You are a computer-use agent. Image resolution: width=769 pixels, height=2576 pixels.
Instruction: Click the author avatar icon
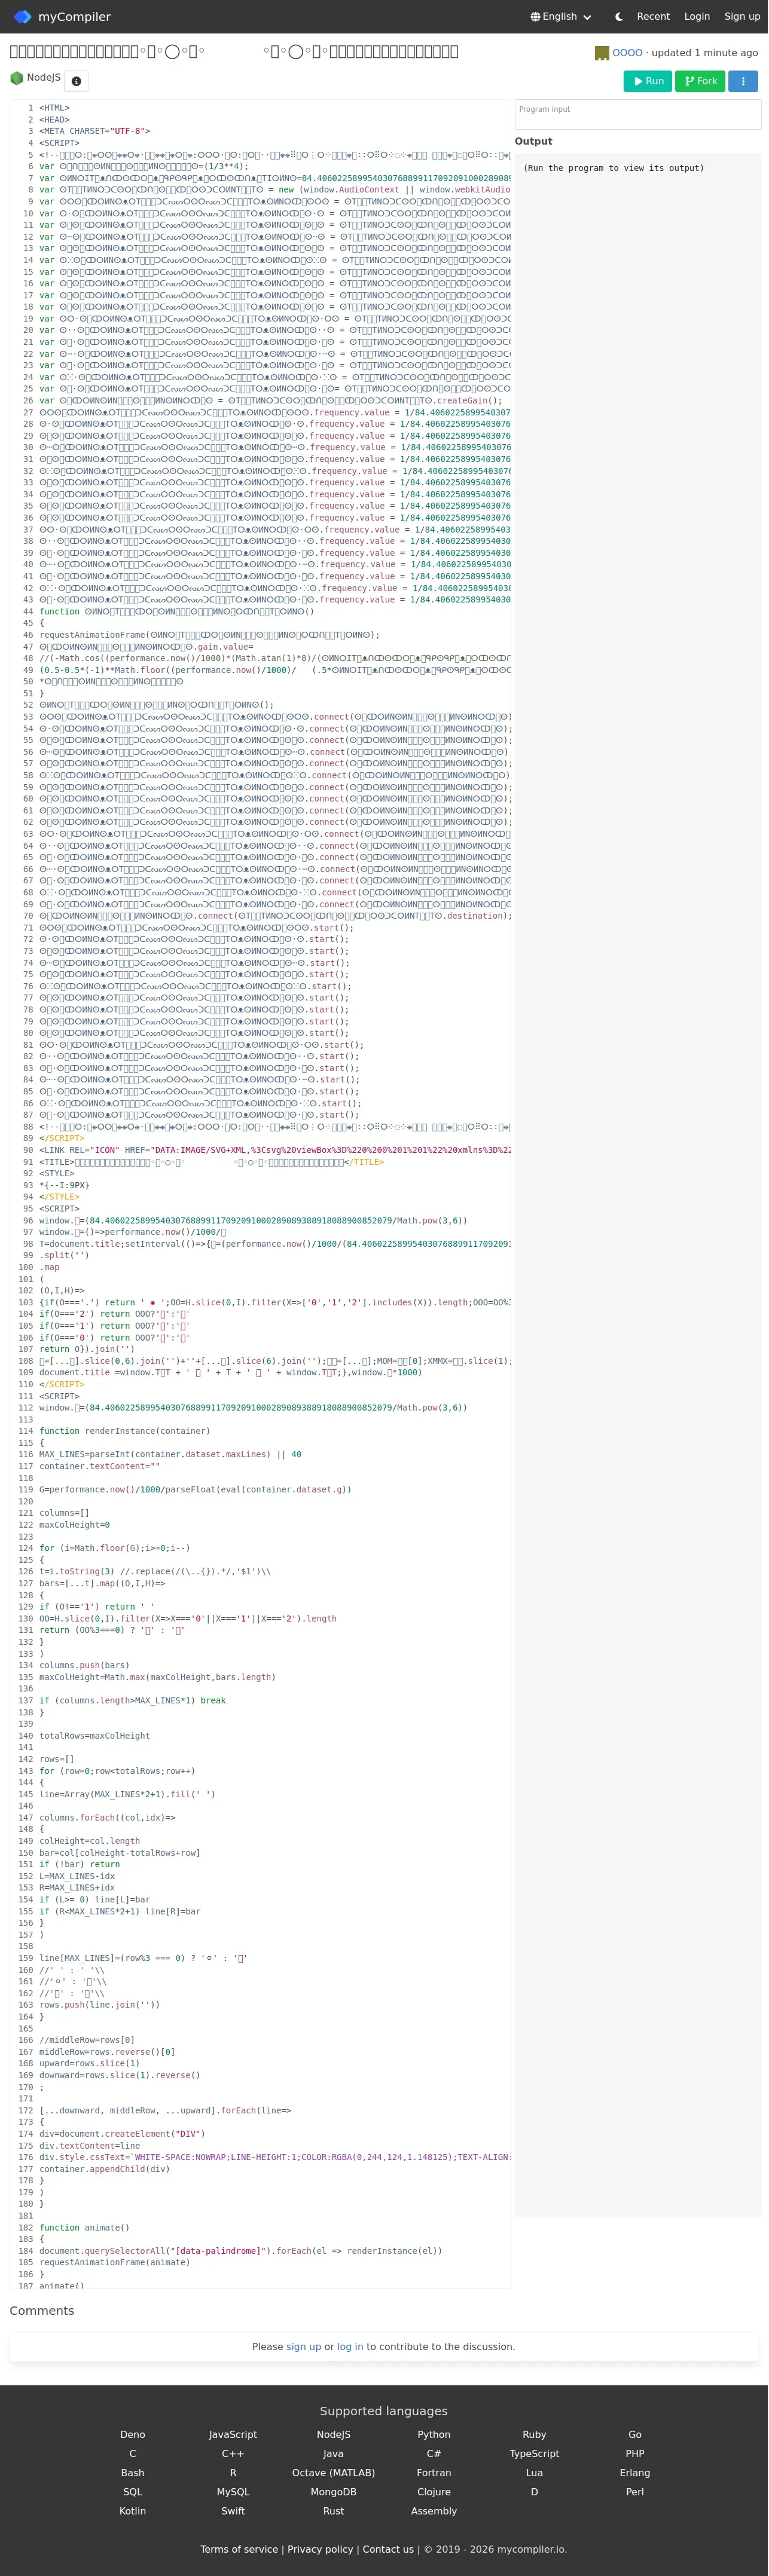tap(602, 53)
